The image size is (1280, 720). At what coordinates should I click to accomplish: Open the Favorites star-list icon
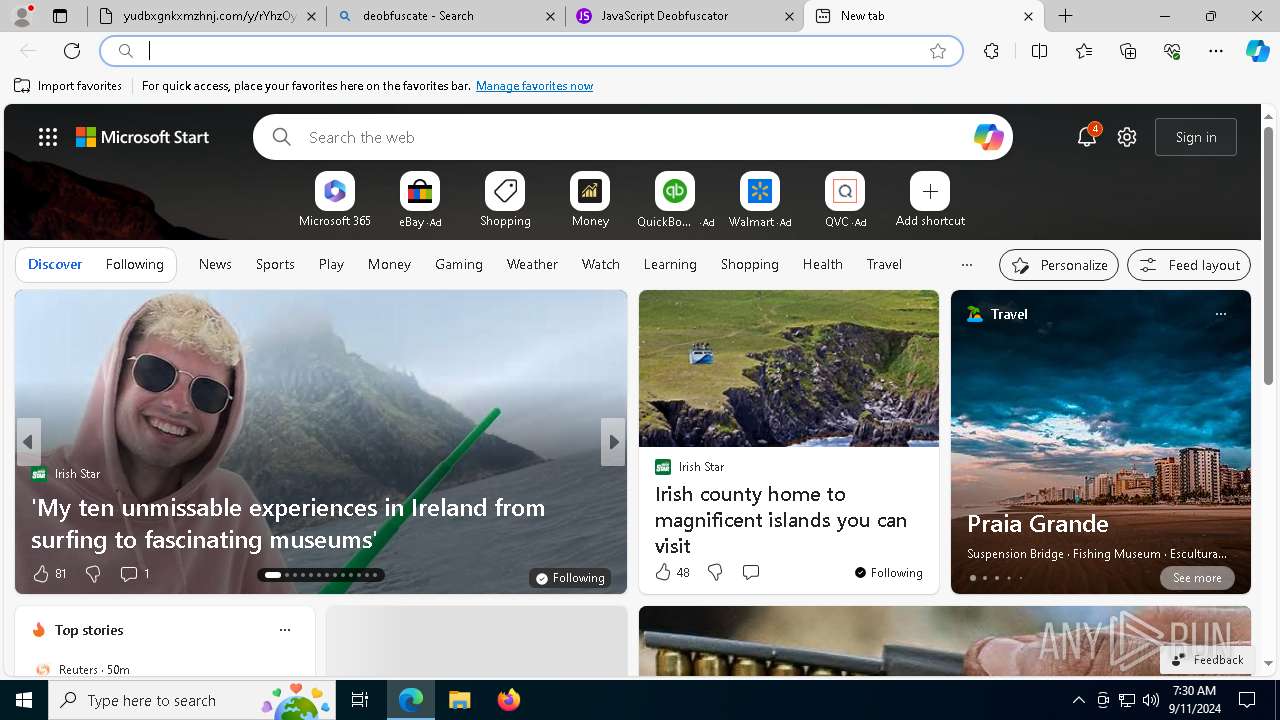pyautogui.click(x=1084, y=51)
